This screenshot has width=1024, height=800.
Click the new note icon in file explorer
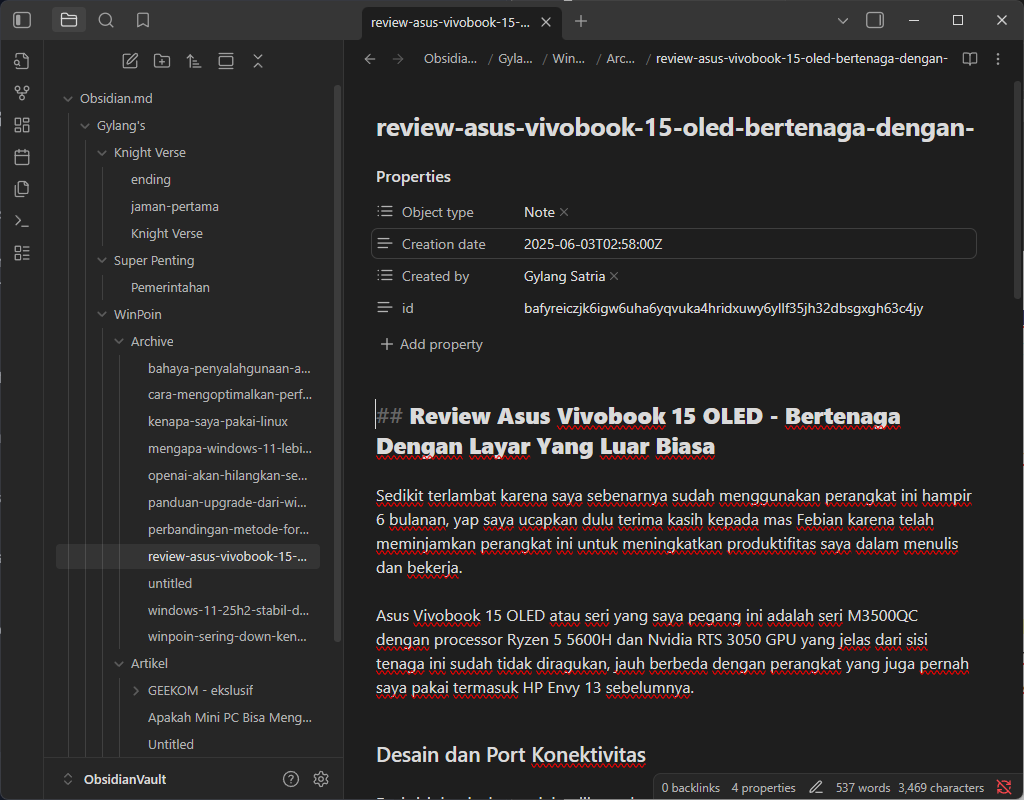point(130,61)
